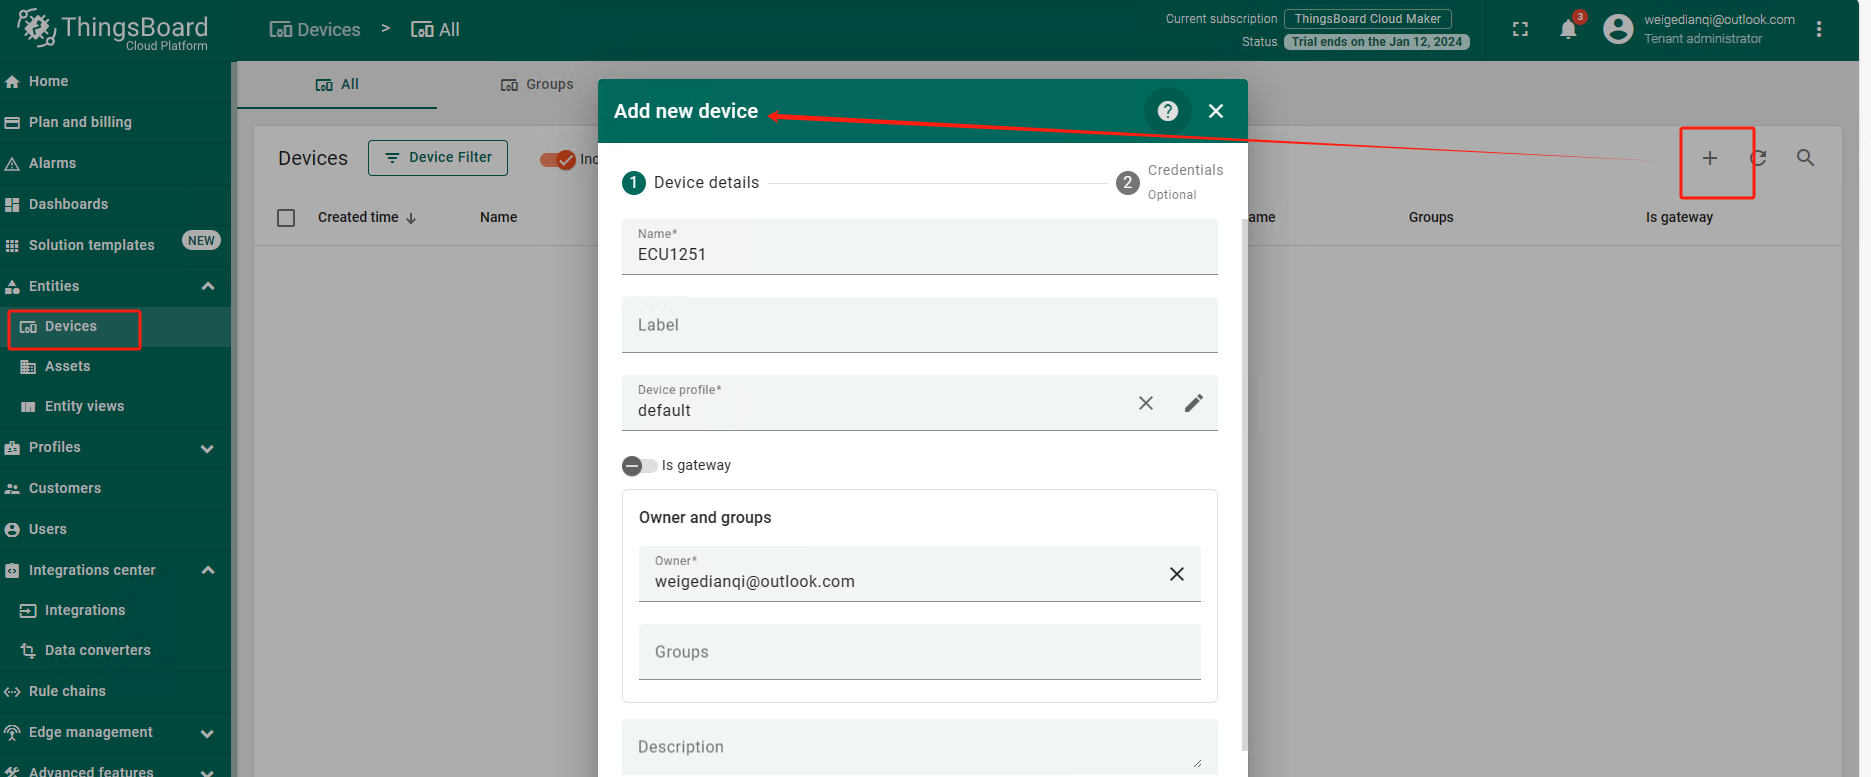This screenshot has height=777, width=1871.
Task: Toggle the include customer entities switch
Action: [x=558, y=159]
